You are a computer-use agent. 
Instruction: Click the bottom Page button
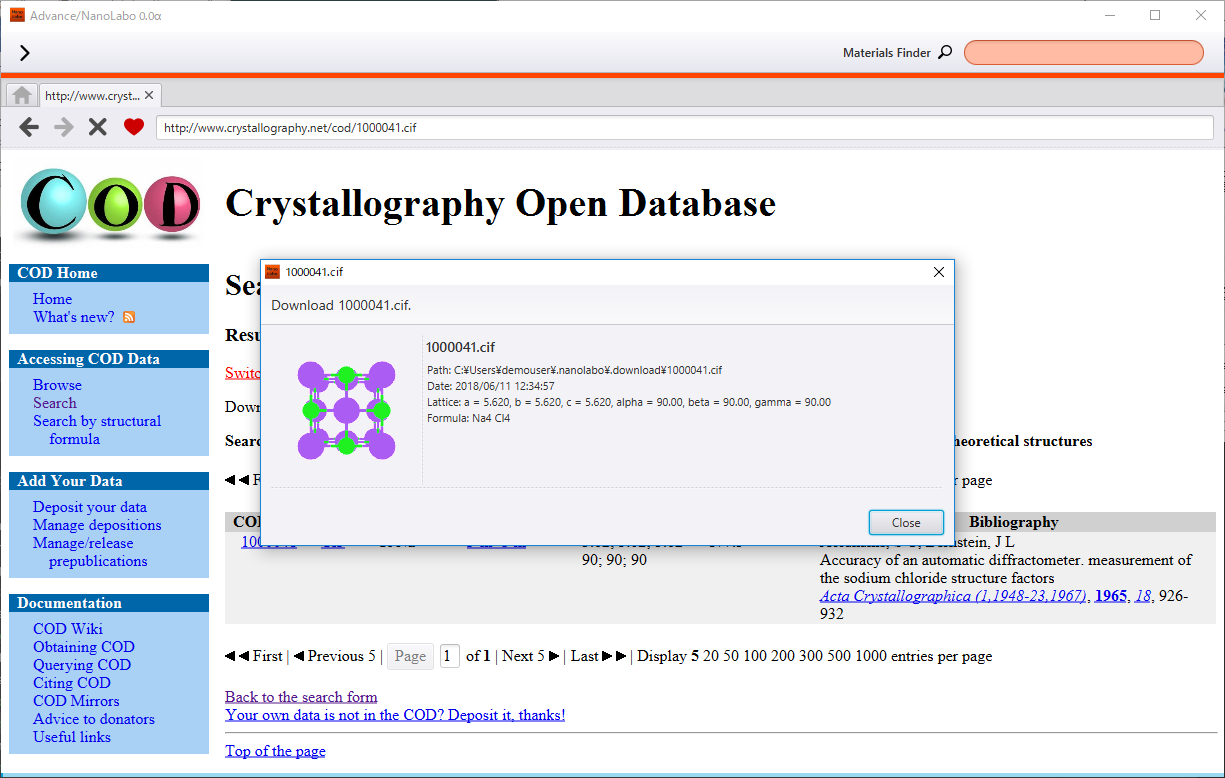click(x=410, y=656)
